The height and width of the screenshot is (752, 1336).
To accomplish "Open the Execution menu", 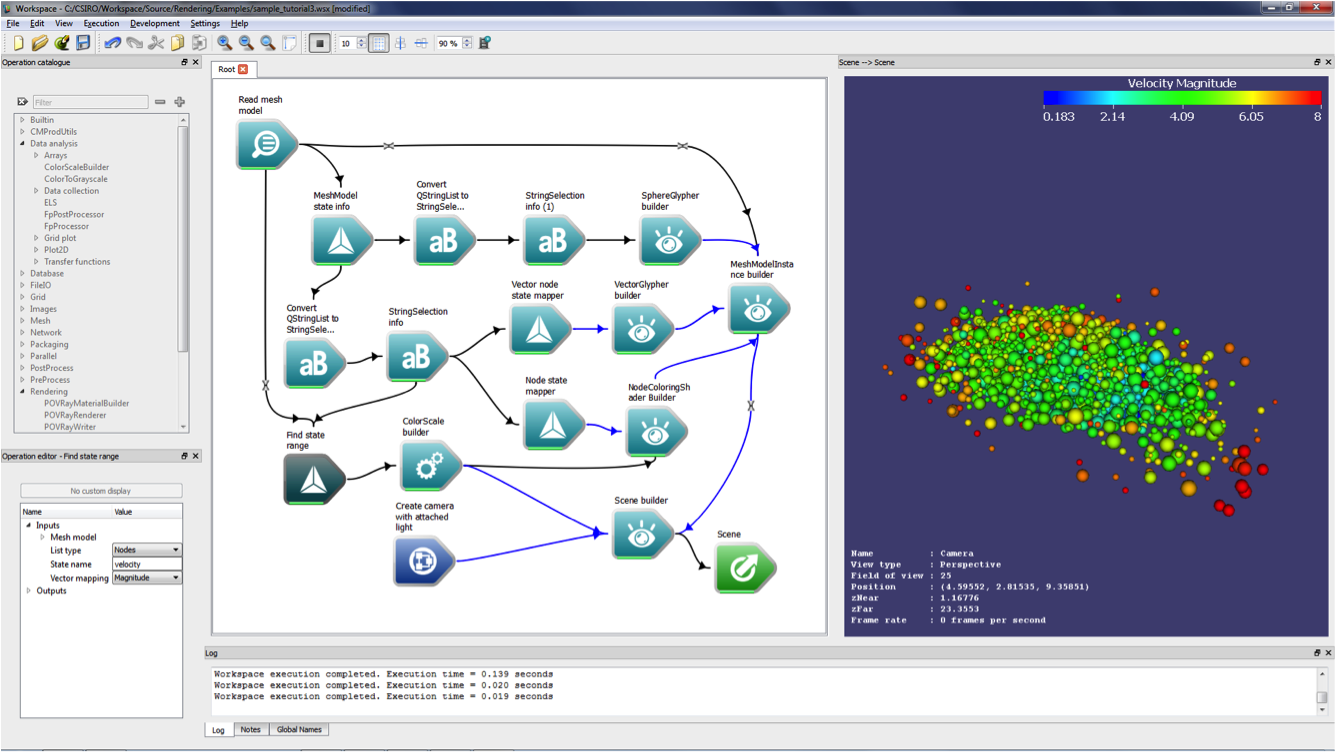I will [101, 23].
